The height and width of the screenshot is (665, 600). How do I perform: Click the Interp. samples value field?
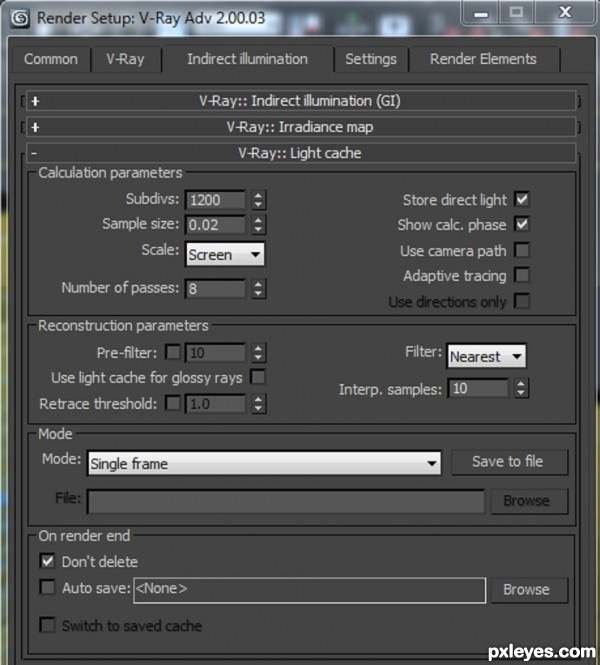(478, 388)
